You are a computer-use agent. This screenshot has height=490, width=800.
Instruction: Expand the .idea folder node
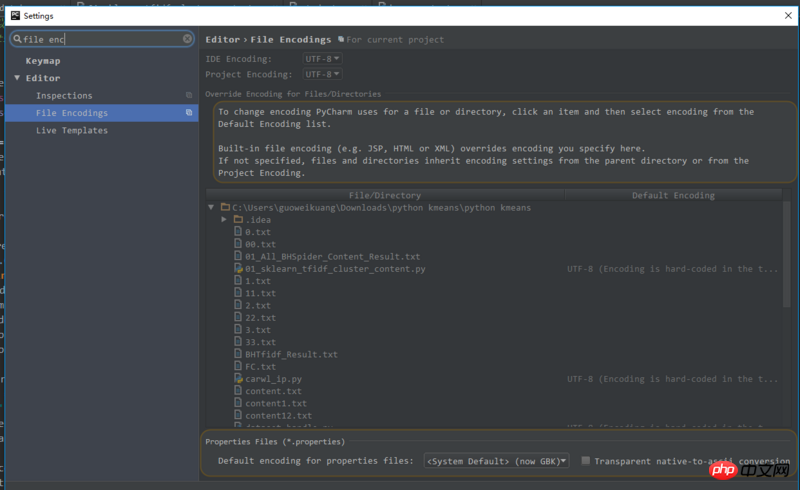point(224,220)
